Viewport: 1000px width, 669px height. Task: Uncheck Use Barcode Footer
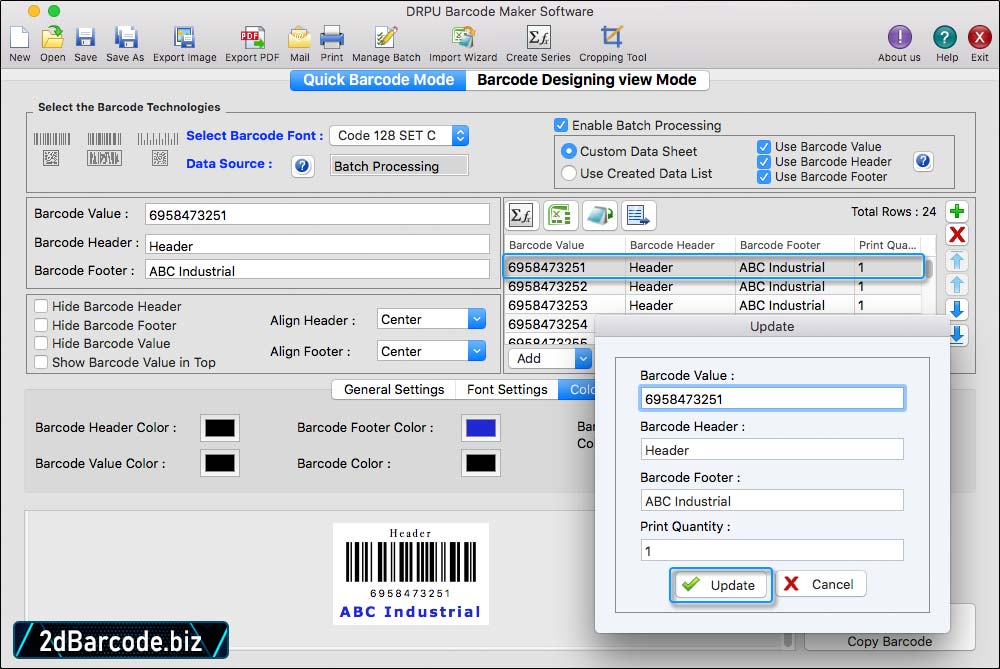pos(764,177)
